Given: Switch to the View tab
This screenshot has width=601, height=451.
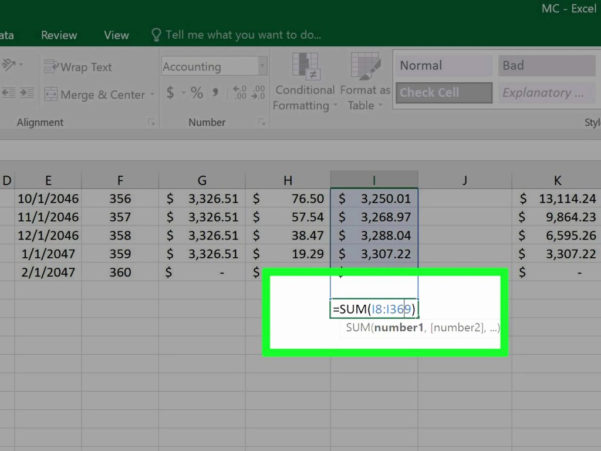Looking at the screenshot, I should pos(116,35).
